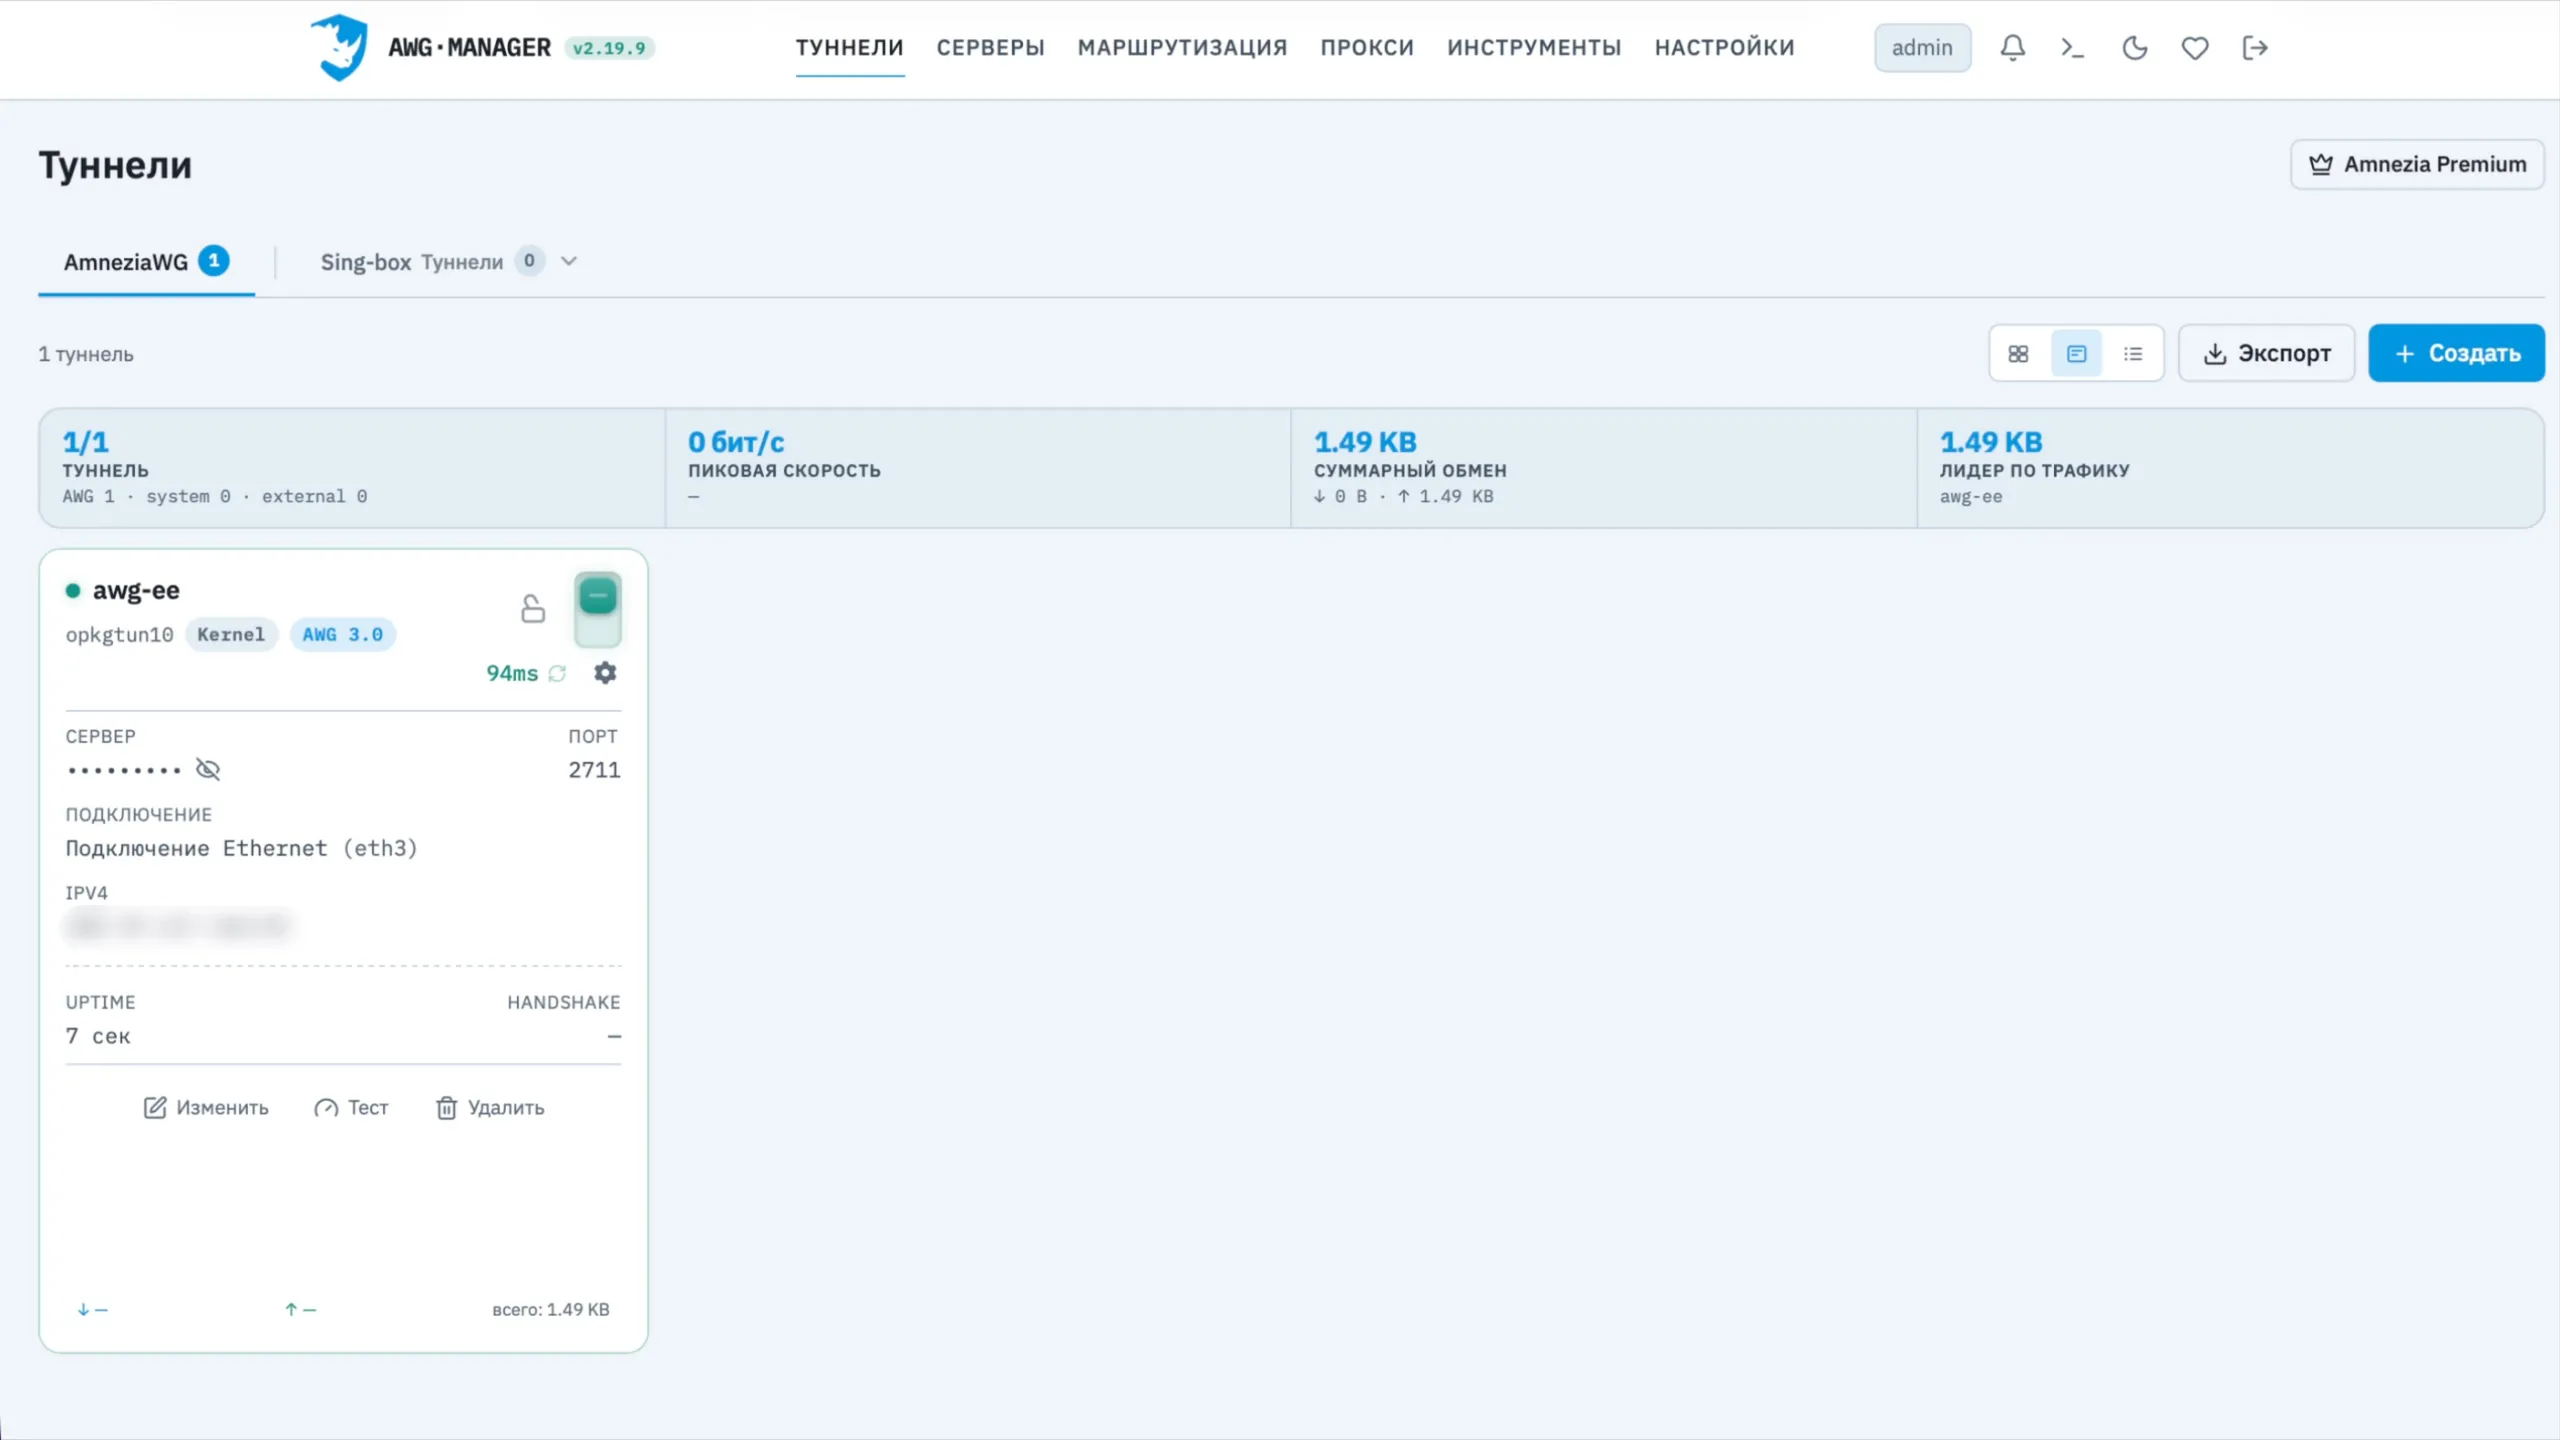2560x1440 pixels.
Task: Open the terminal console icon
Action: coord(2072,47)
